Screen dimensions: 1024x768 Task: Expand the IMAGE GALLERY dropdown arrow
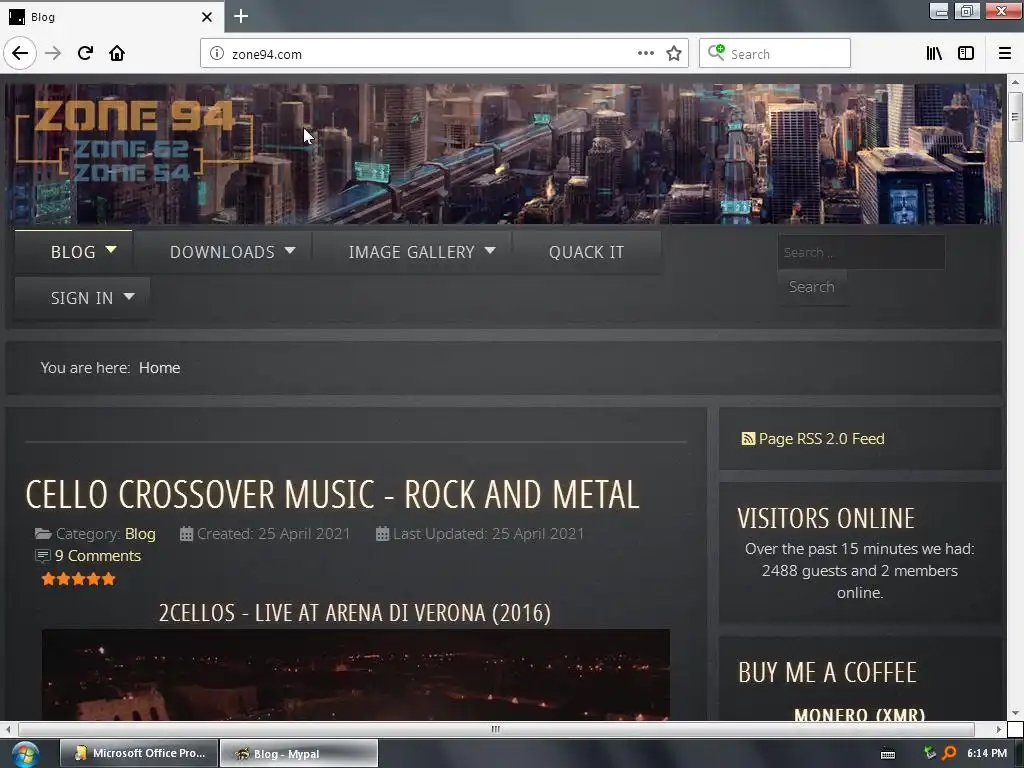[490, 250]
